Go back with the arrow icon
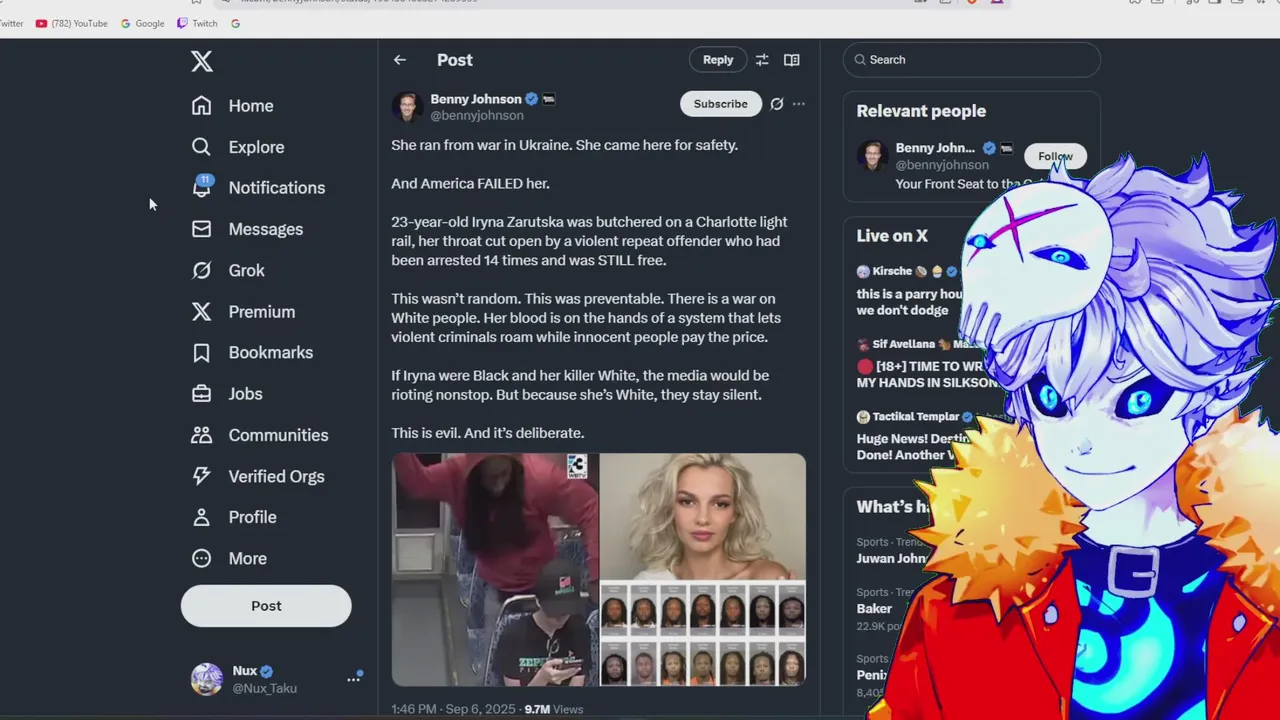 point(400,60)
